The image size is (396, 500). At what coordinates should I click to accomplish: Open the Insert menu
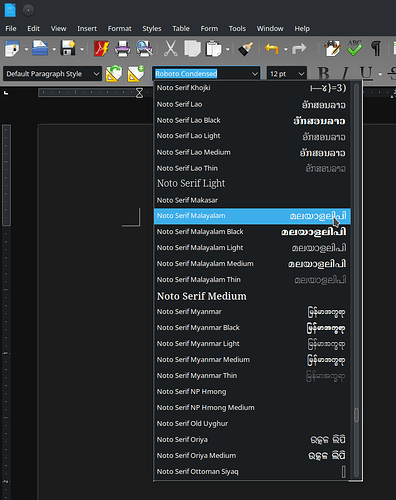[87, 29]
